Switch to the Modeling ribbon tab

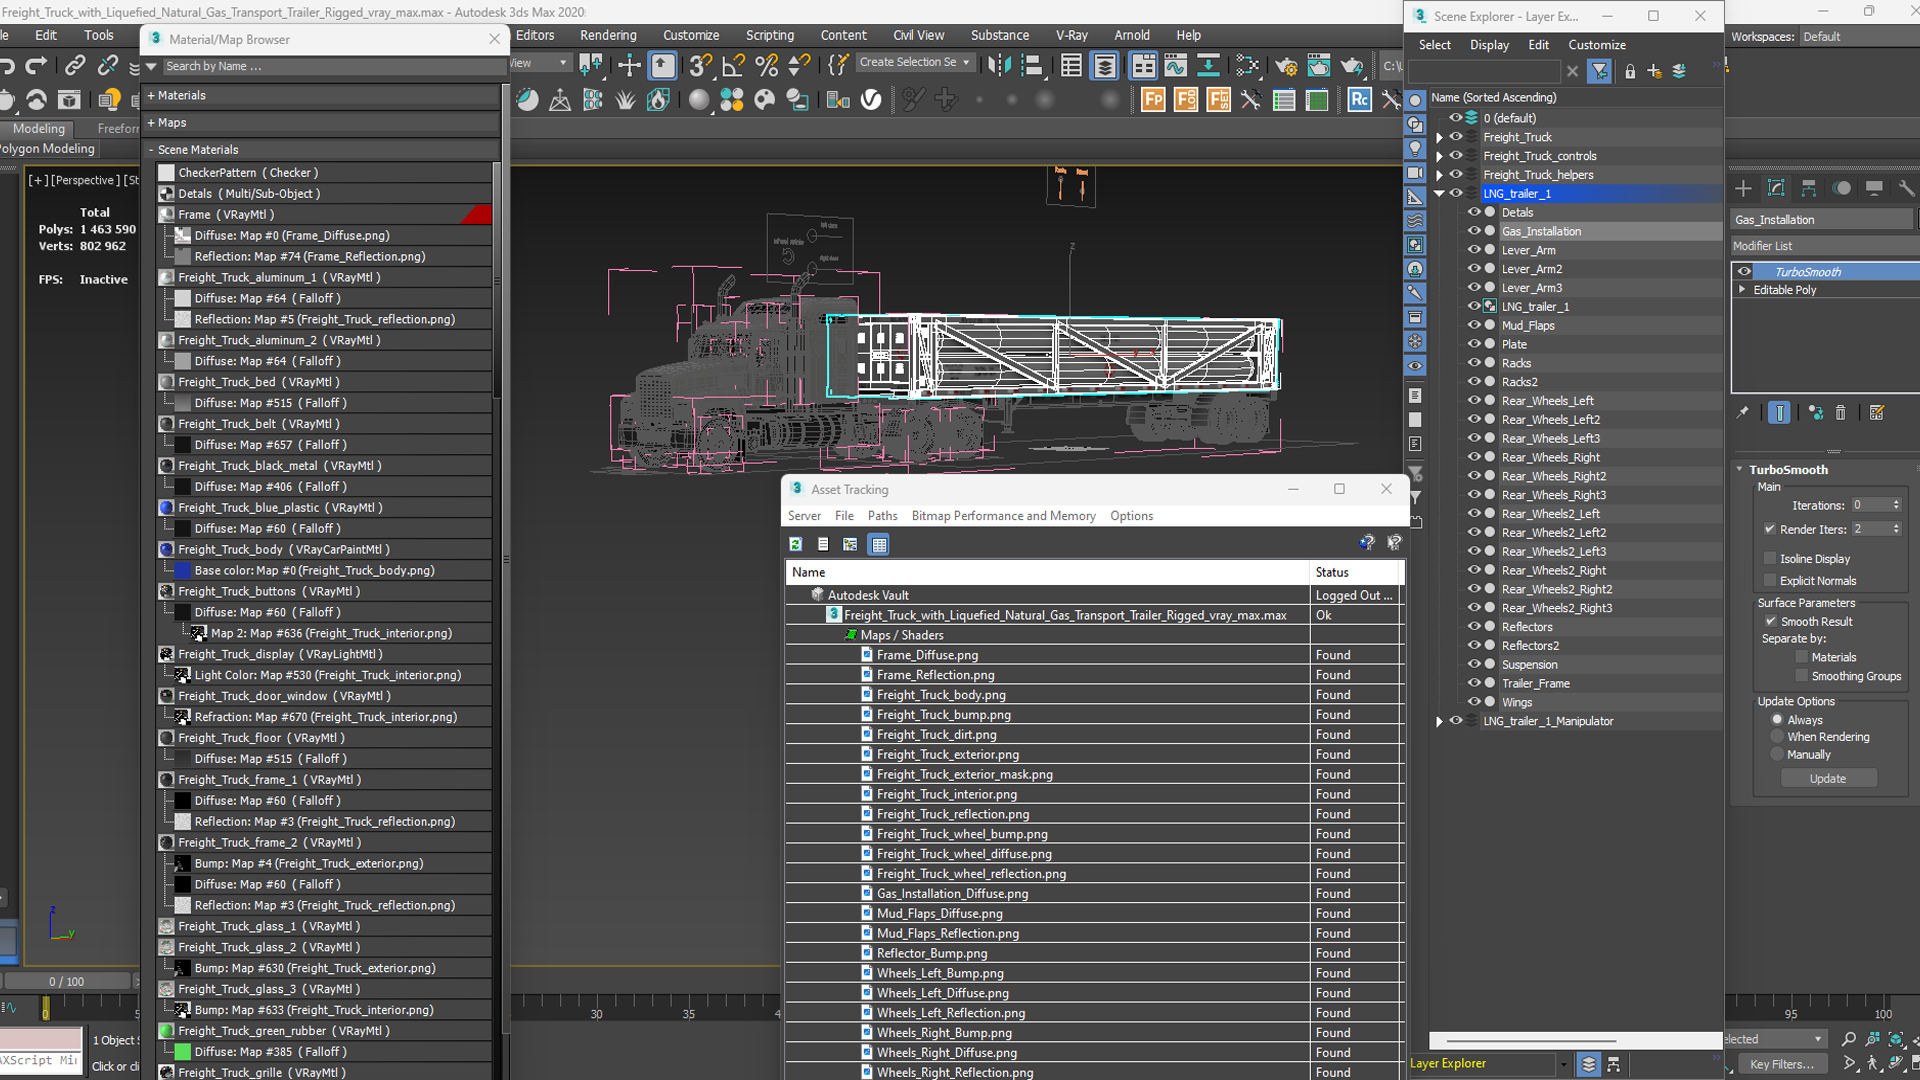click(x=38, y=128)
